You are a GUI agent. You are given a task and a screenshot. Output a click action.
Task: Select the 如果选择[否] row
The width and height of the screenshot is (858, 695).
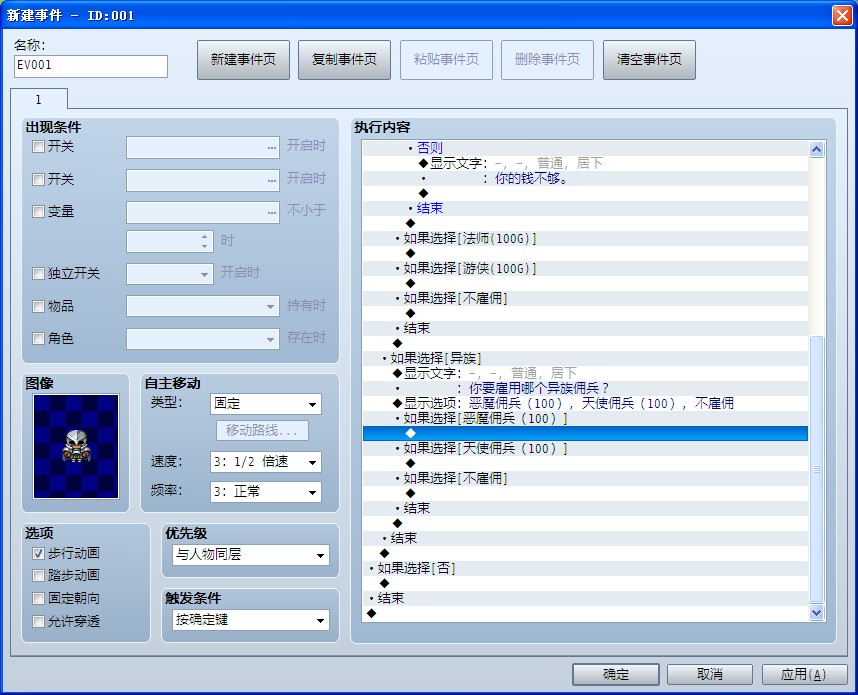pos(585,569)
